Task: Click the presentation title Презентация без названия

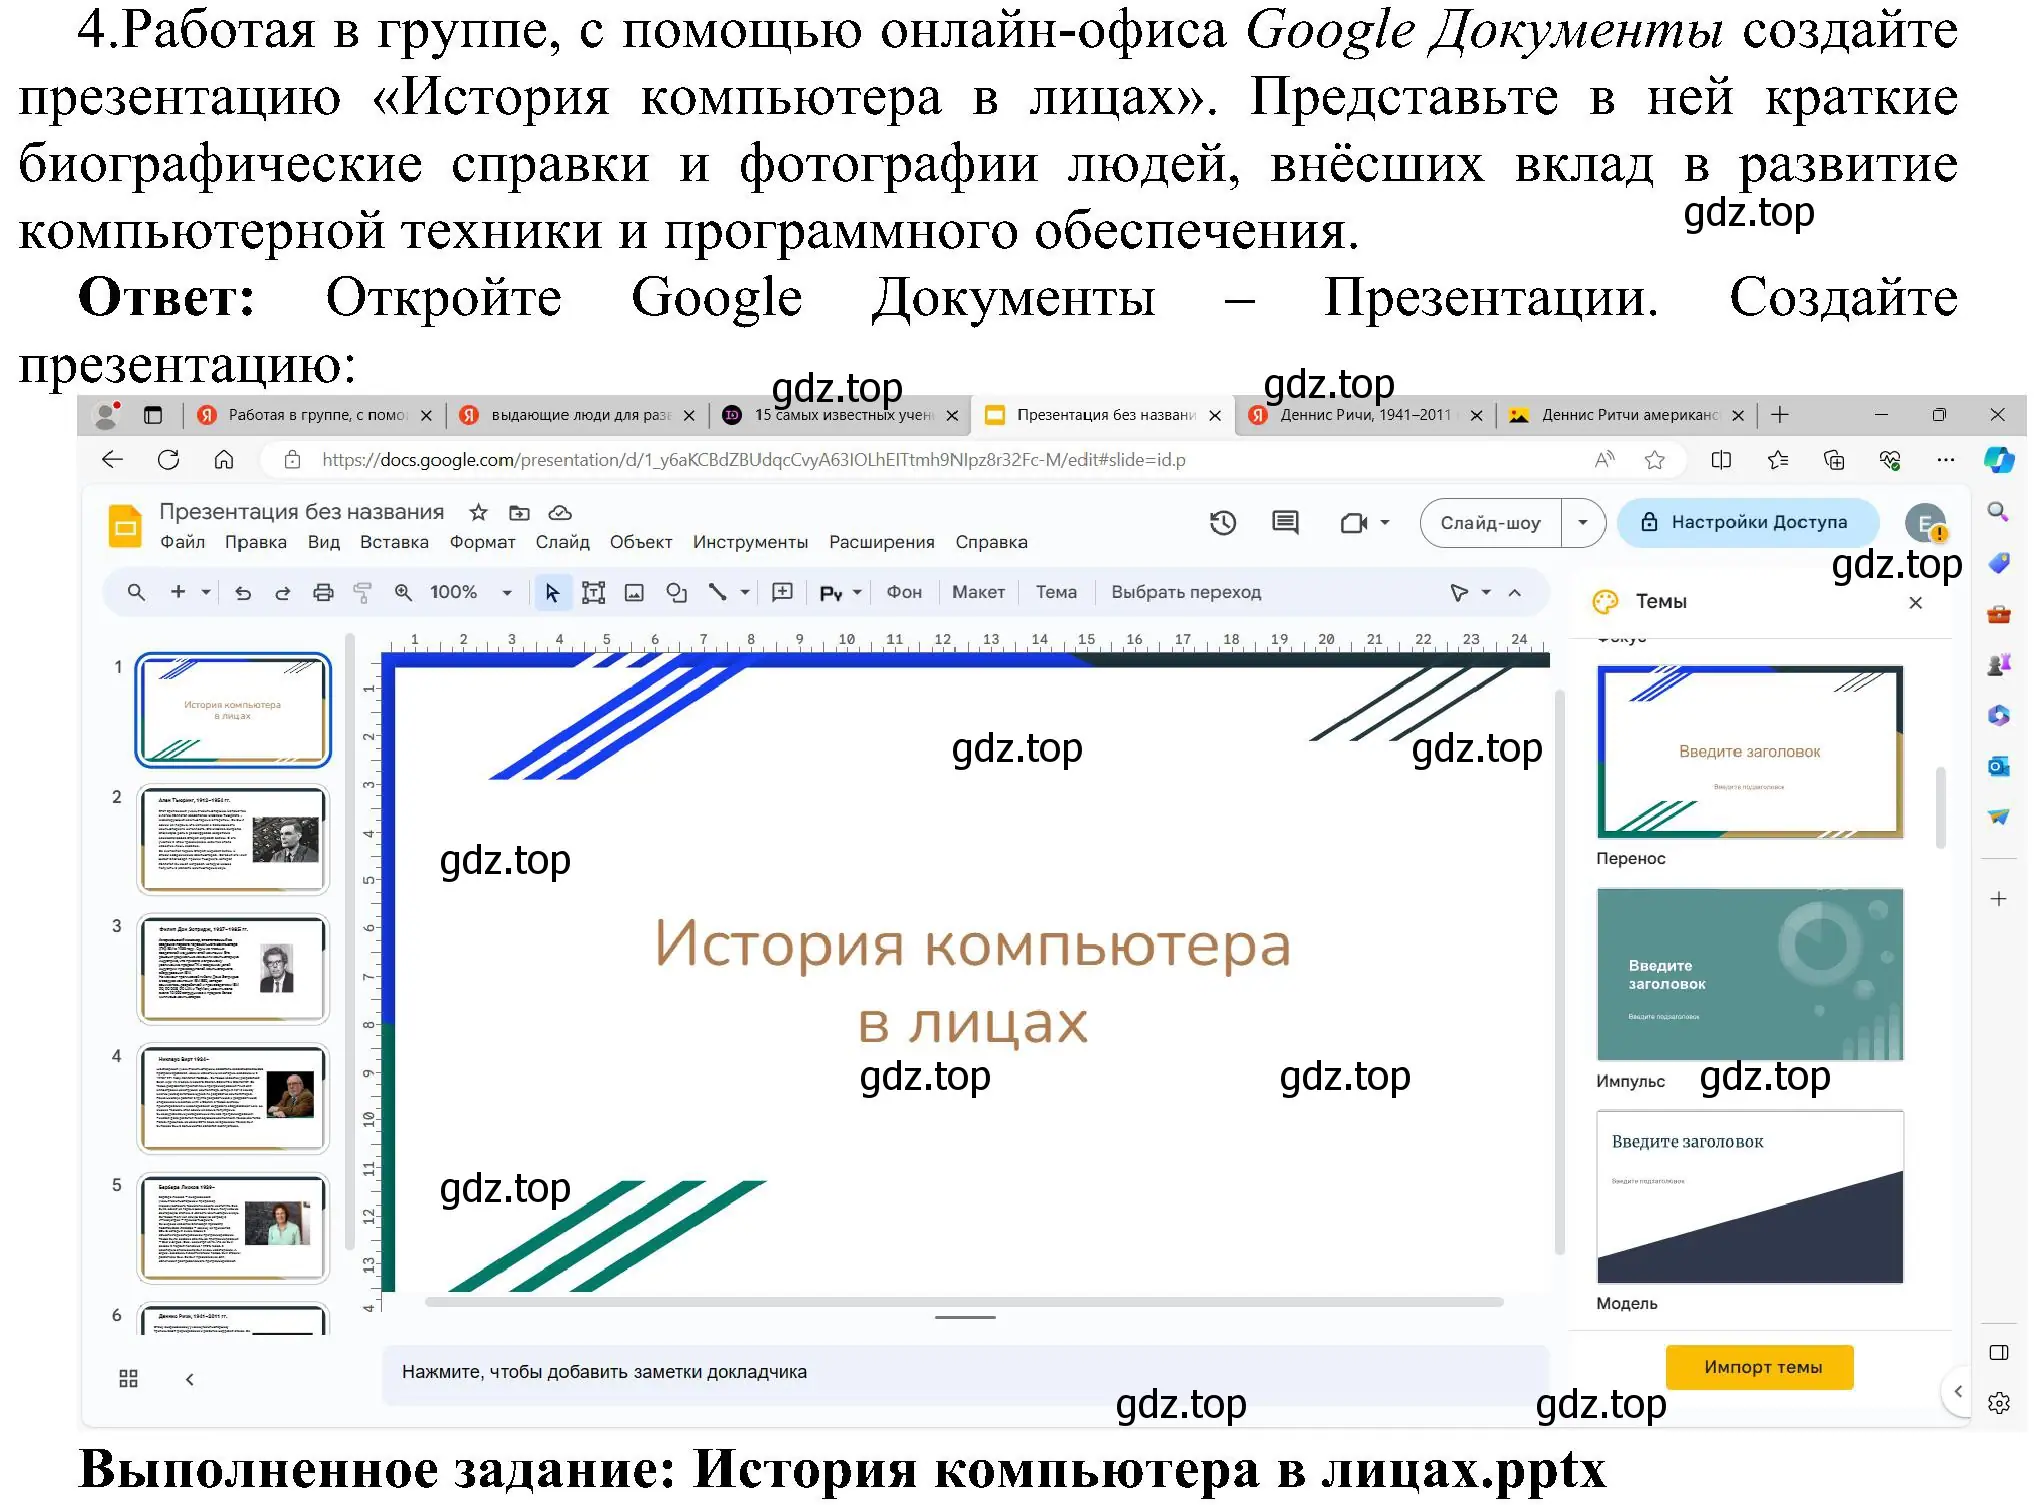Action: pos(301,512)
